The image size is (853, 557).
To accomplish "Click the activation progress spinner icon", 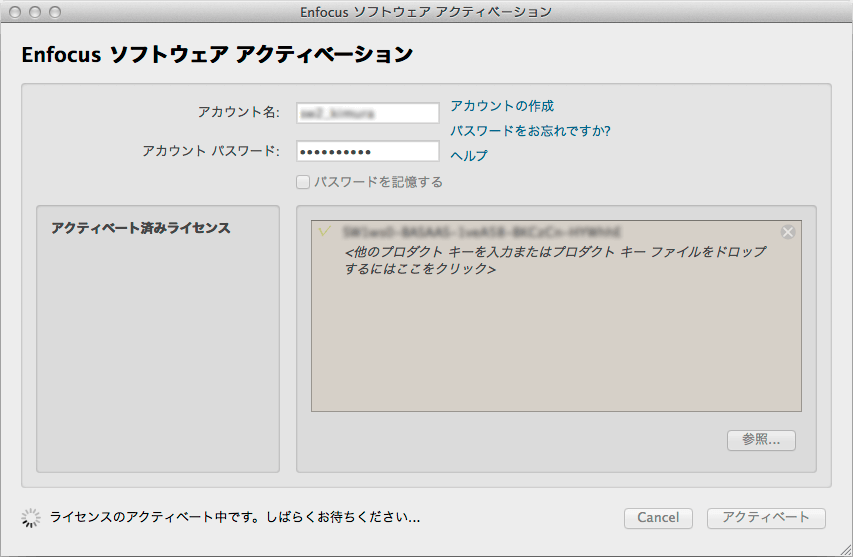I will 31,518.
